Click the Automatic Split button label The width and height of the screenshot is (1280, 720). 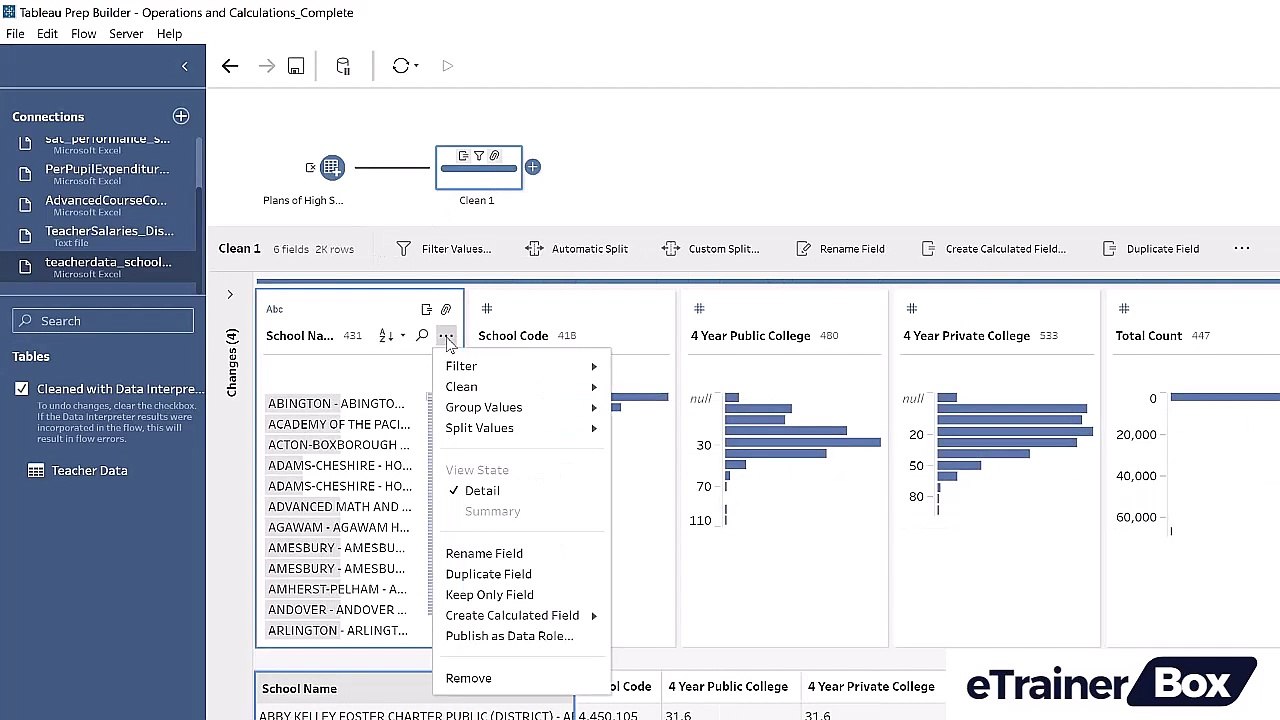click(590, 249)
